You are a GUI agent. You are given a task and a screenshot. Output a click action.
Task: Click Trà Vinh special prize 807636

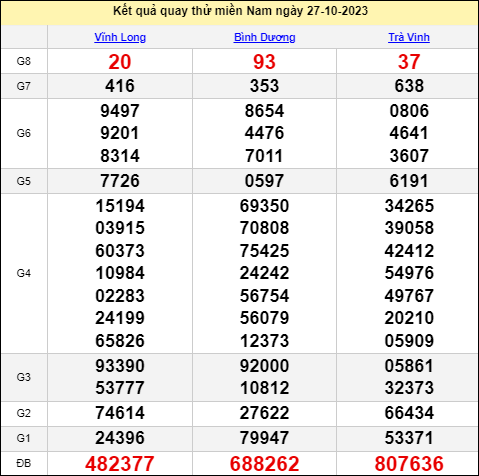pos(409,463)
